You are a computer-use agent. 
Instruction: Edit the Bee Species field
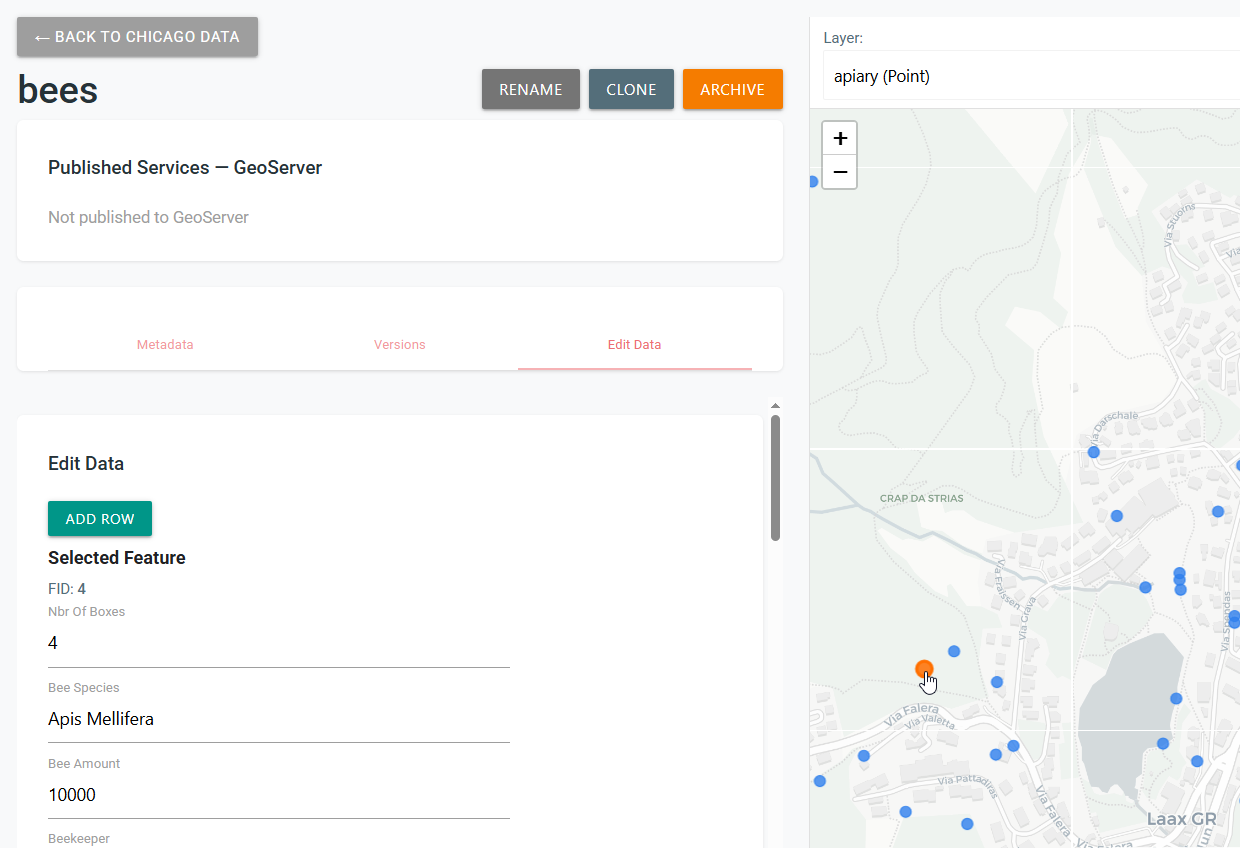pyautogui.click(x=279, y=719)
